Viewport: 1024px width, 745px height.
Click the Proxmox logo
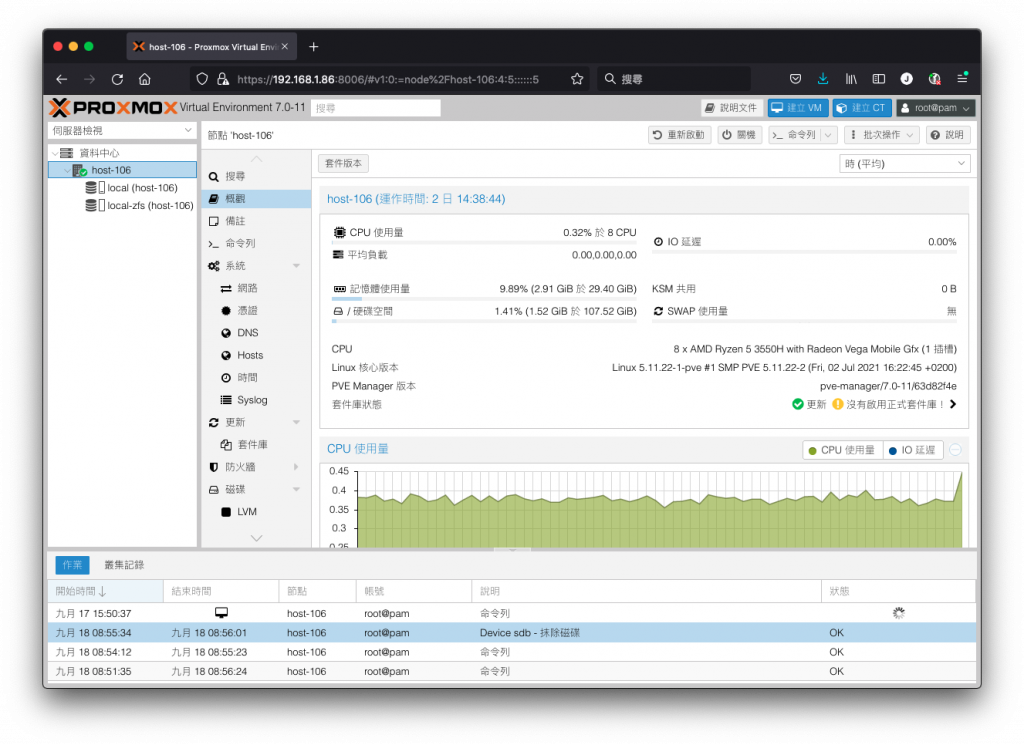tap(114, 107)
